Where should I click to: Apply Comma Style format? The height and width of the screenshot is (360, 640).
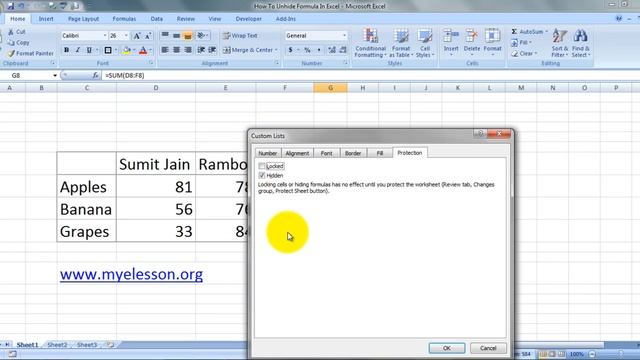click(x=319, y=50)
